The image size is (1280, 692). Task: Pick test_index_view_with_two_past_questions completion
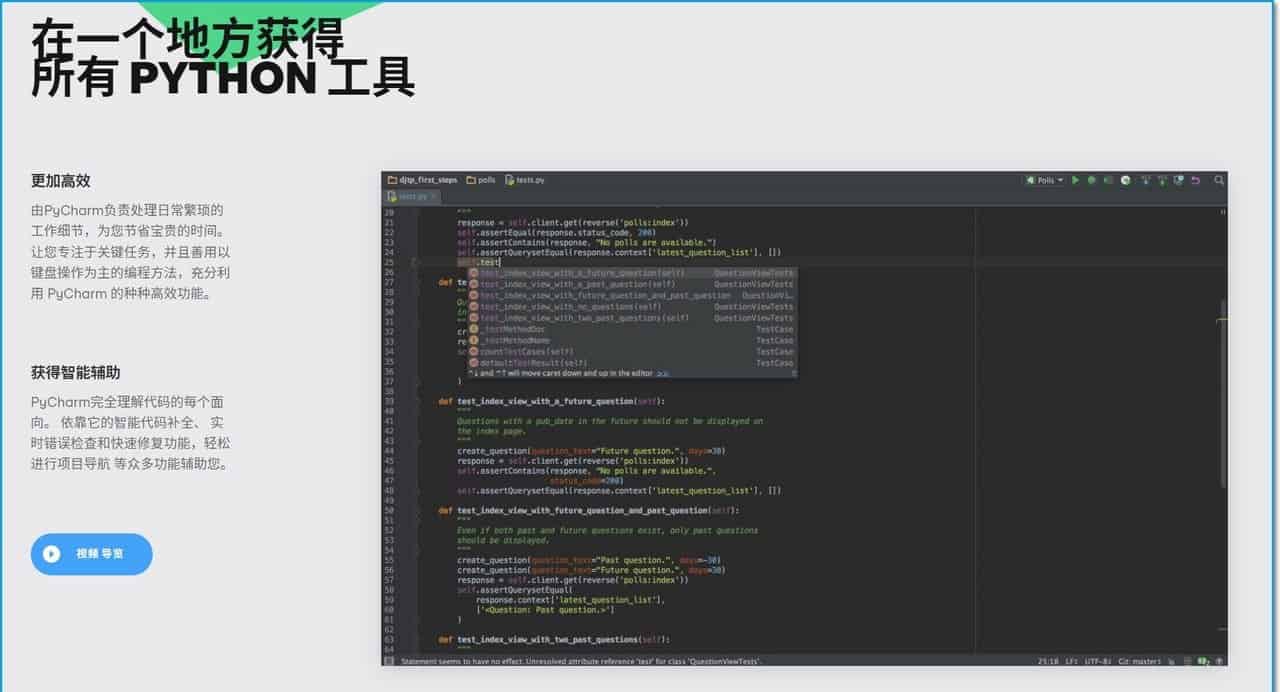[x=632, y=318]
